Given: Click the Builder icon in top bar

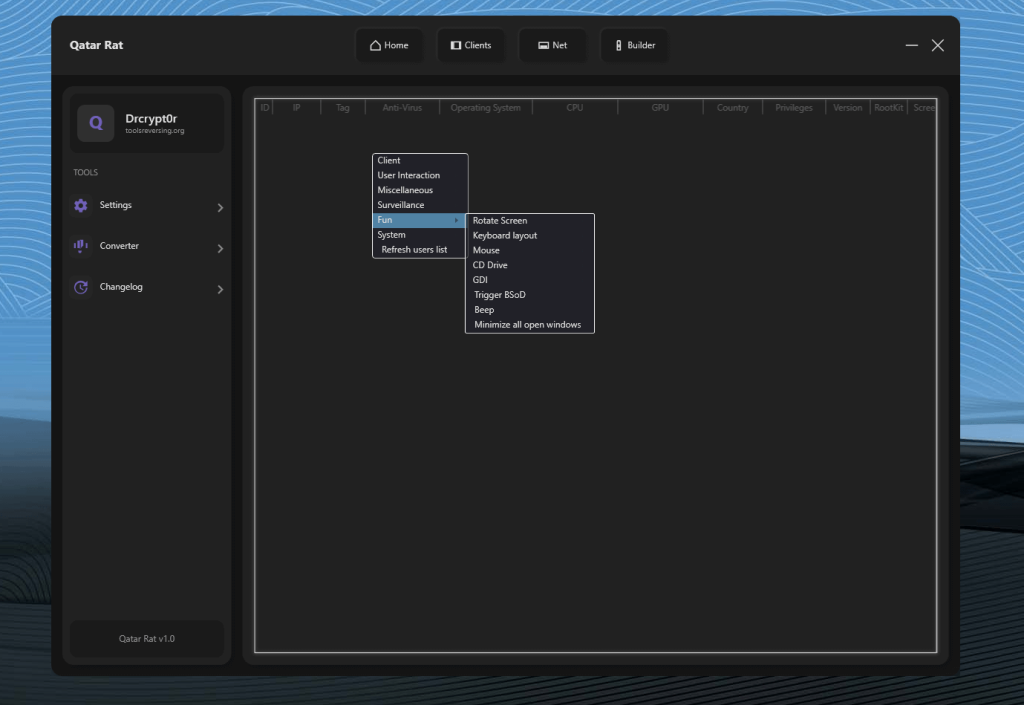Looking at the screenshot, I should [x=619, y=45].
